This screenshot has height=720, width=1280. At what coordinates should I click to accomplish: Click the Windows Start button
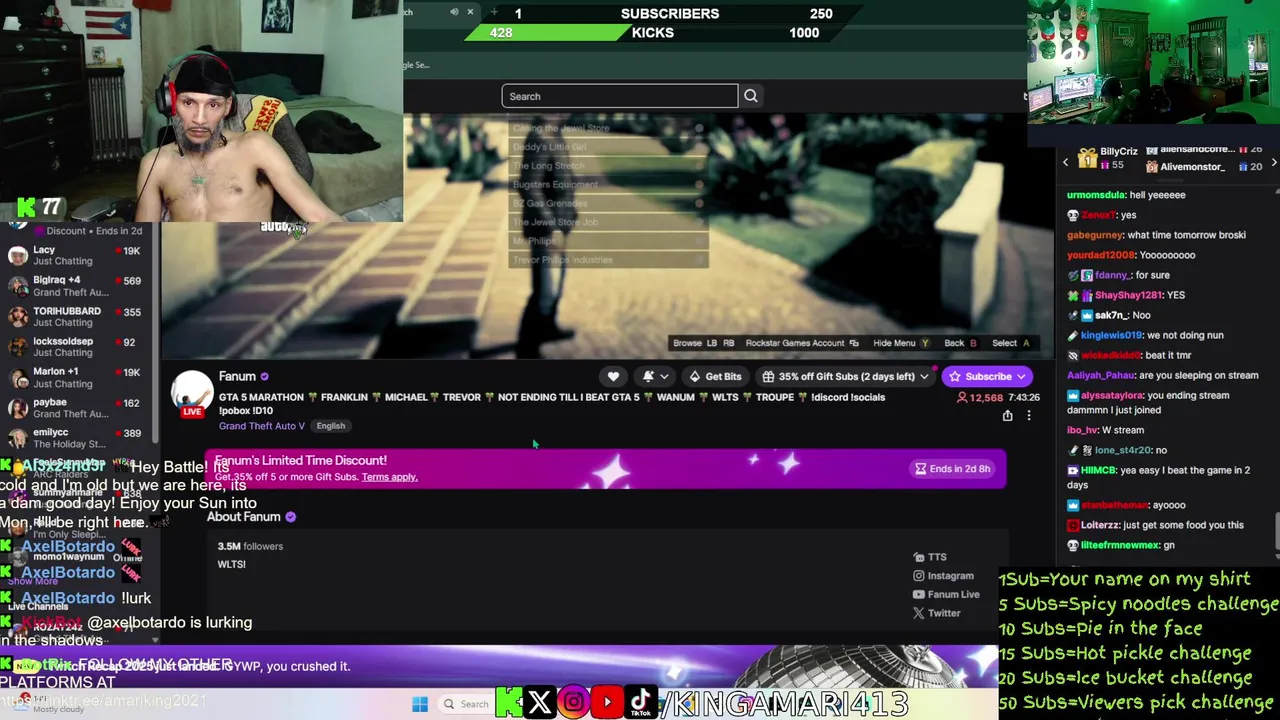[x=420, y=704]
